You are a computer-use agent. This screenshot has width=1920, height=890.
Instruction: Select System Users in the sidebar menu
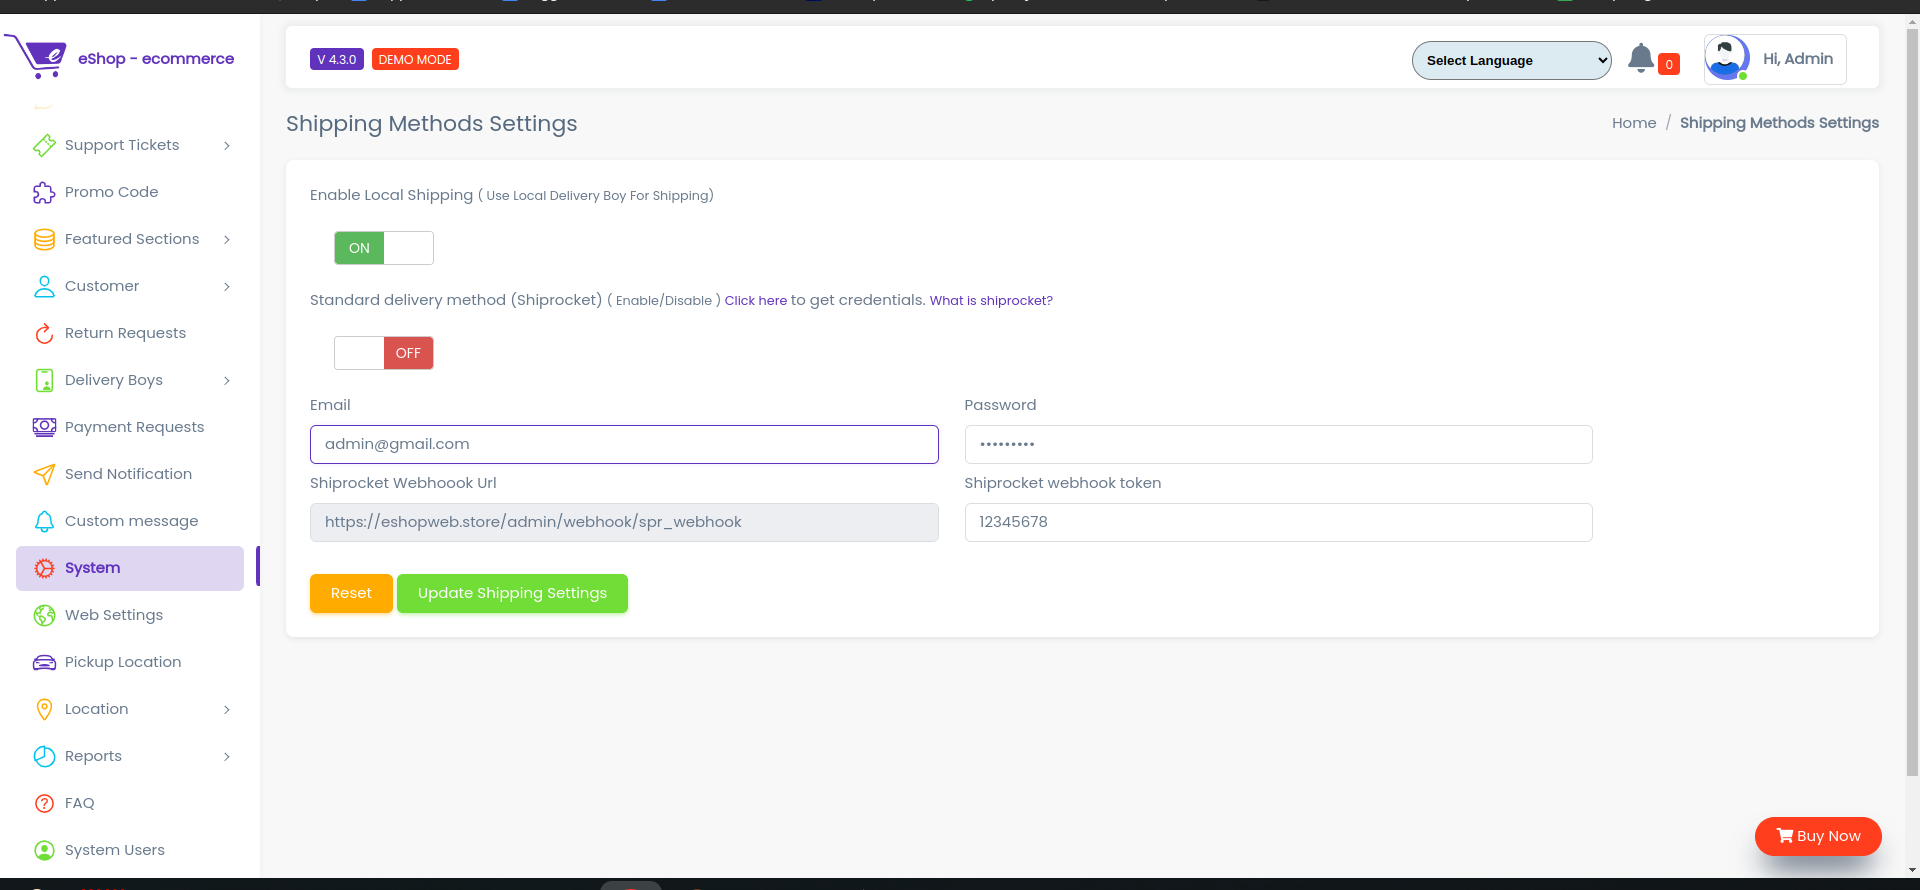[x=114, y=850]
